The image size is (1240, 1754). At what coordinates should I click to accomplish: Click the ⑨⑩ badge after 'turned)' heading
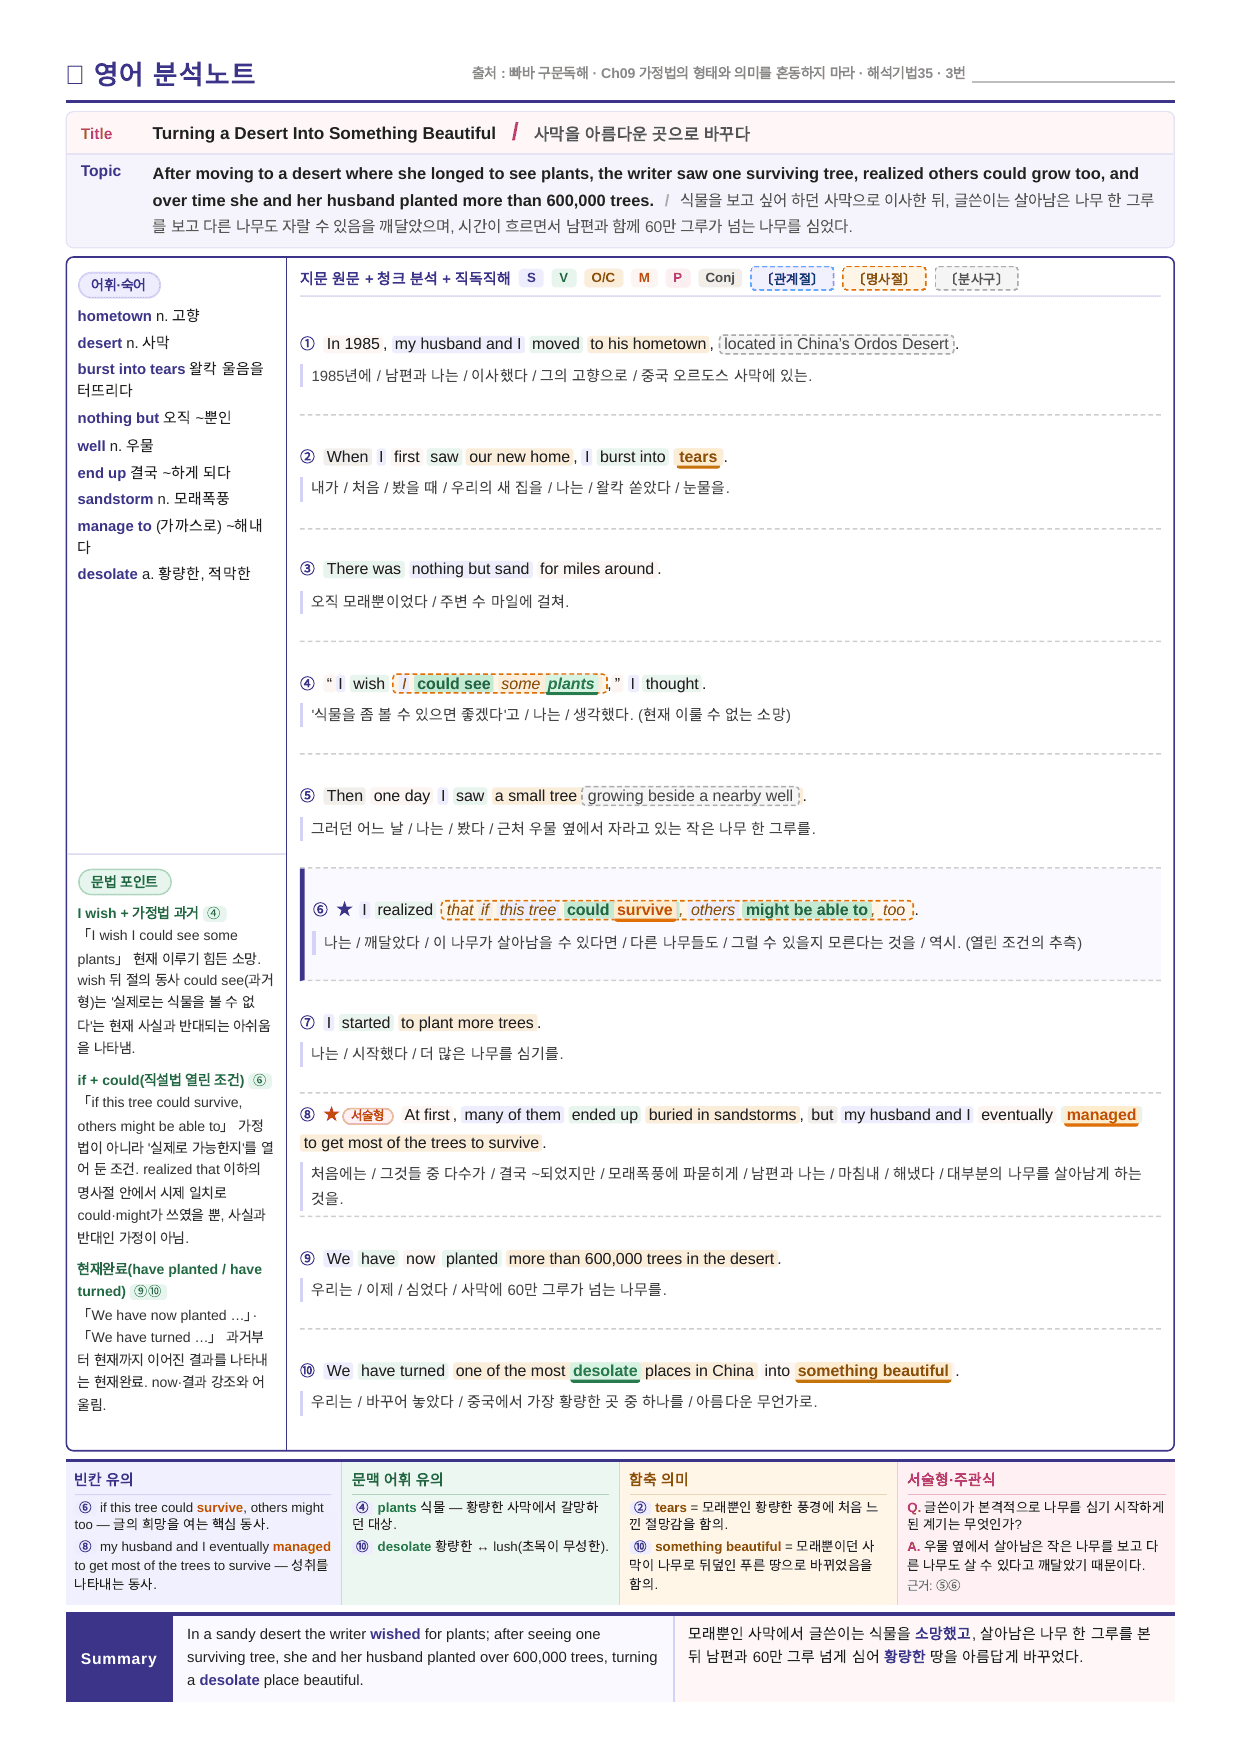(148, 1291)
